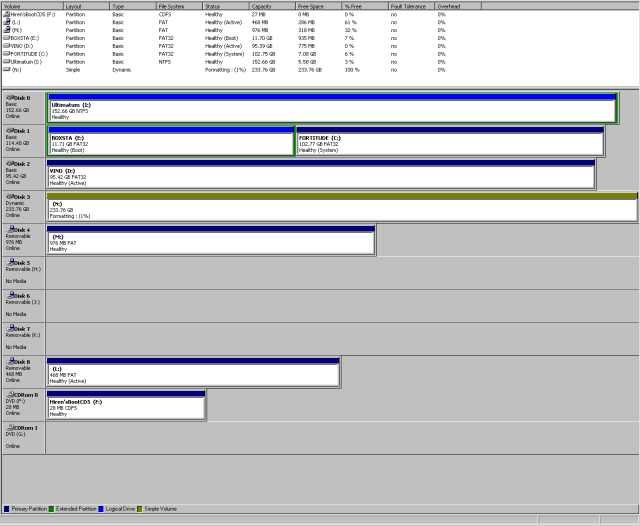
Task: Click the CDRom 1 disc icon
Action: 11,428
